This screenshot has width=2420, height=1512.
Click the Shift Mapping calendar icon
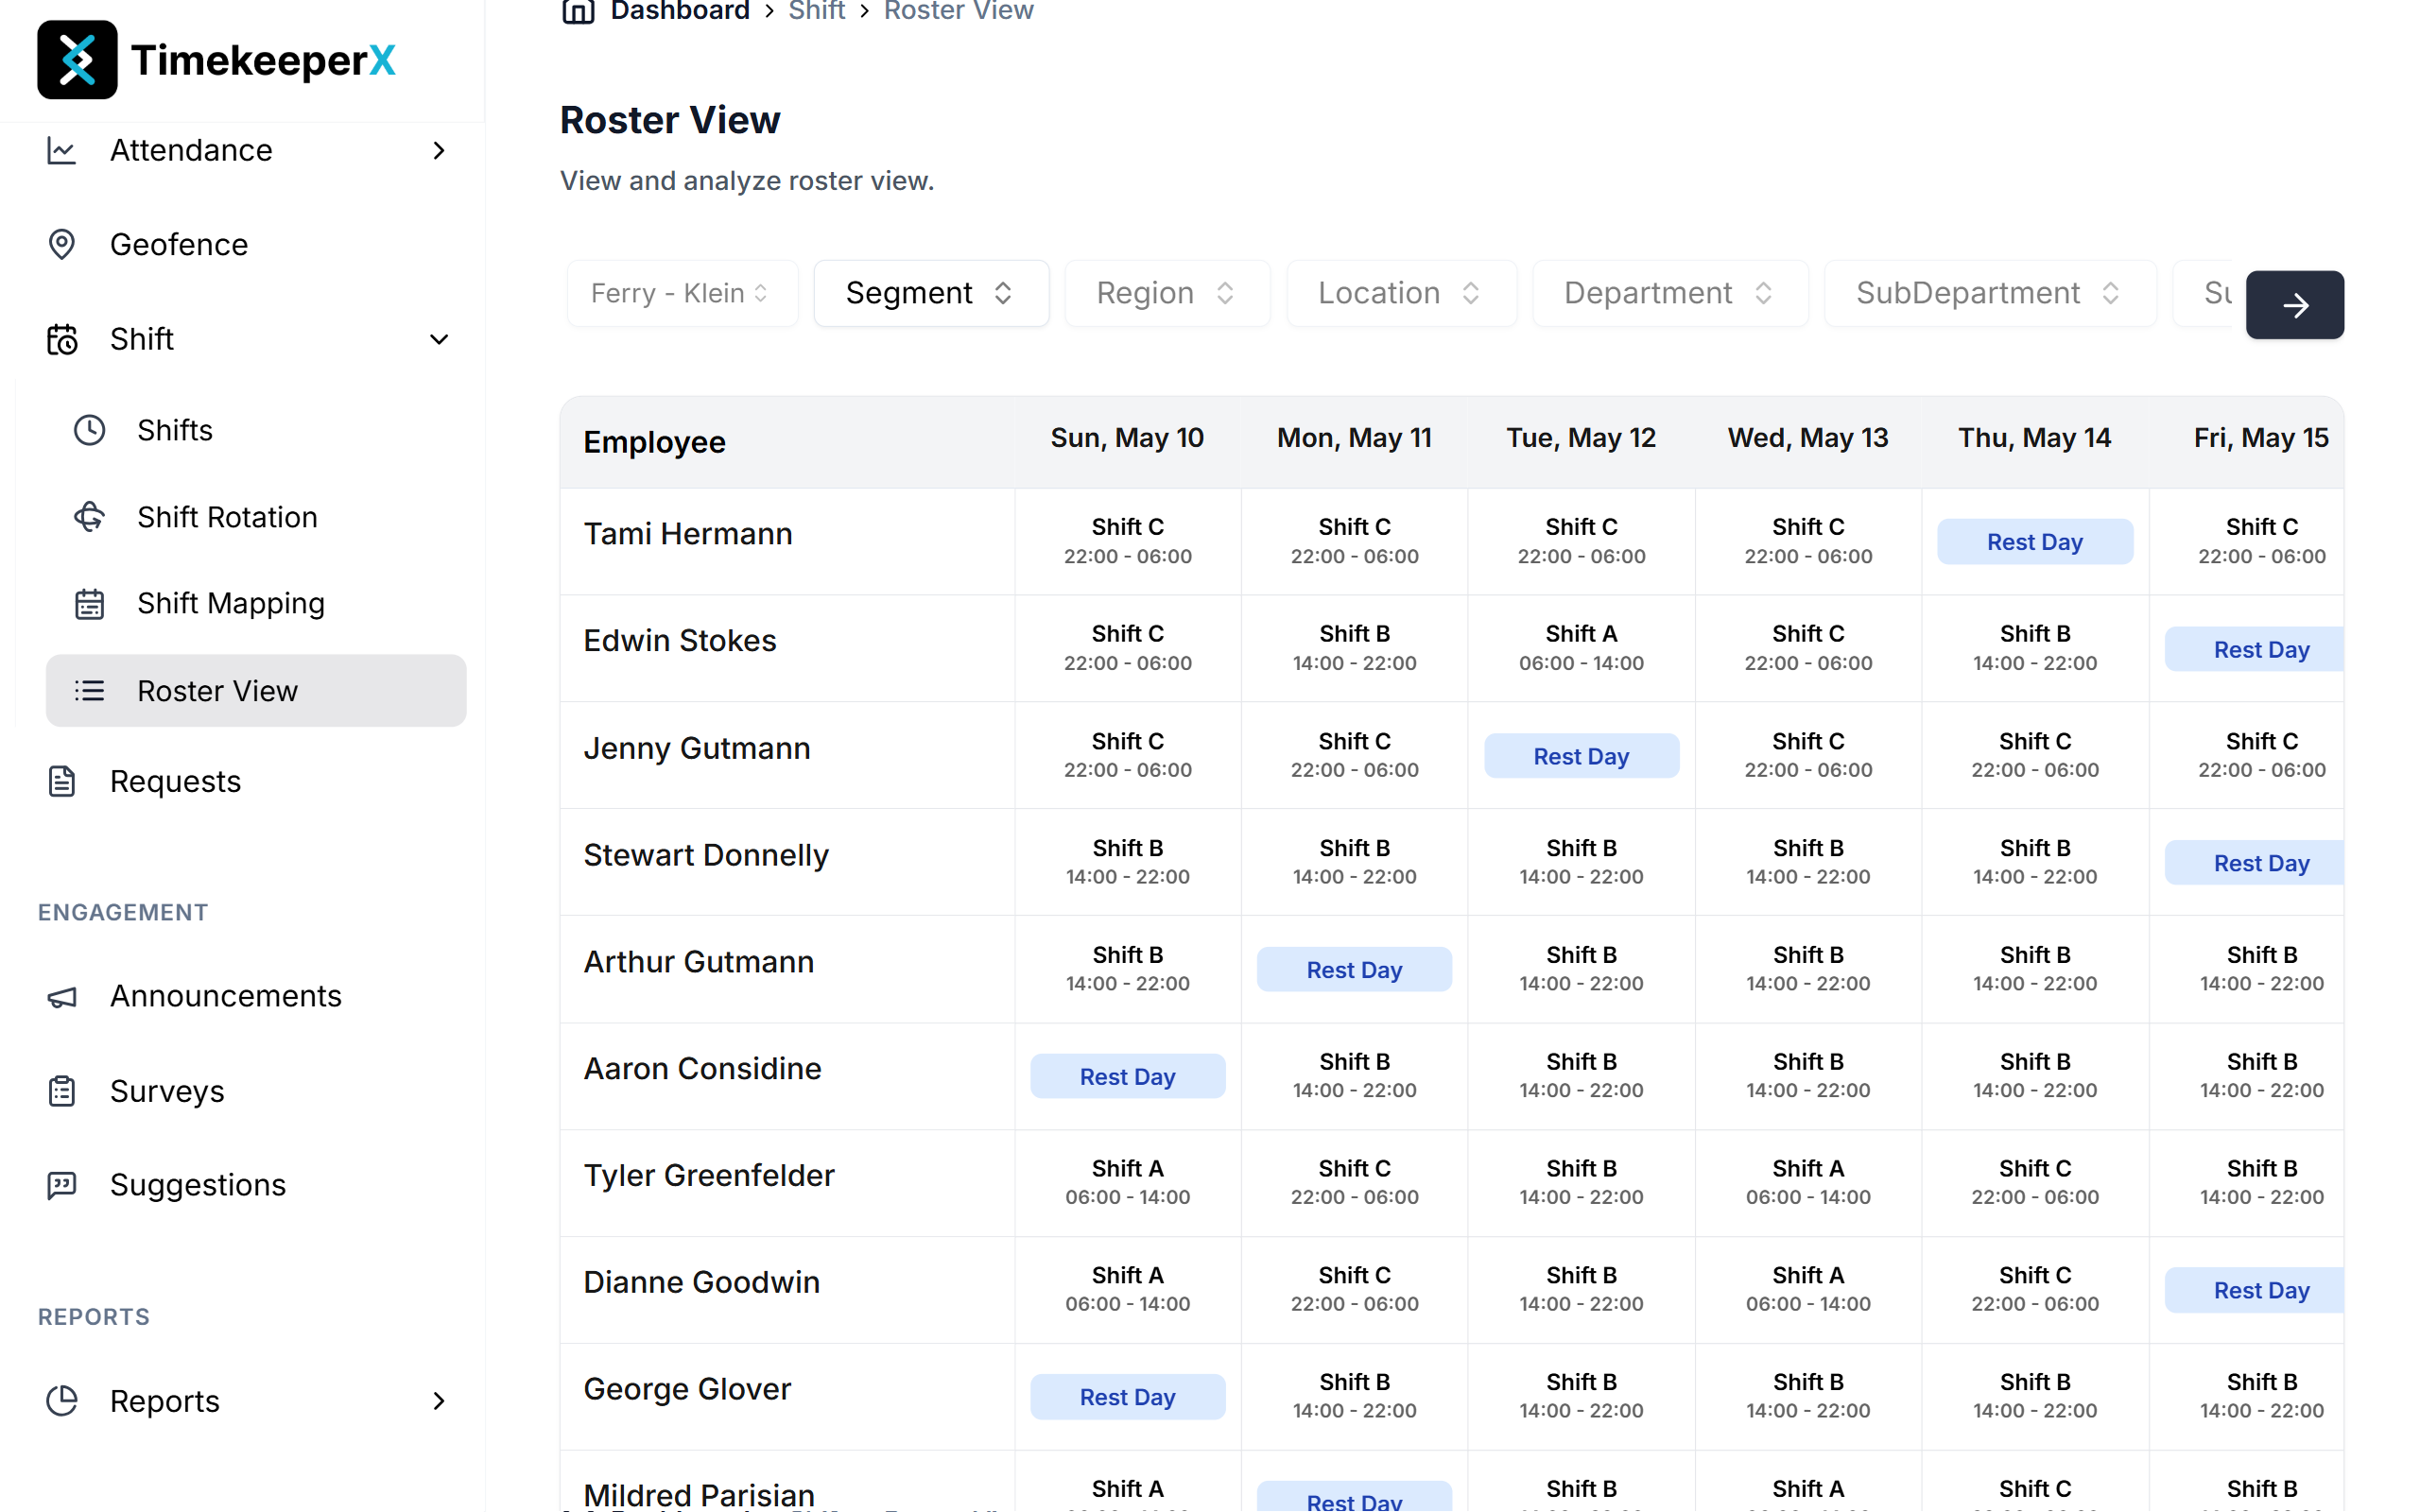(90, 603)
